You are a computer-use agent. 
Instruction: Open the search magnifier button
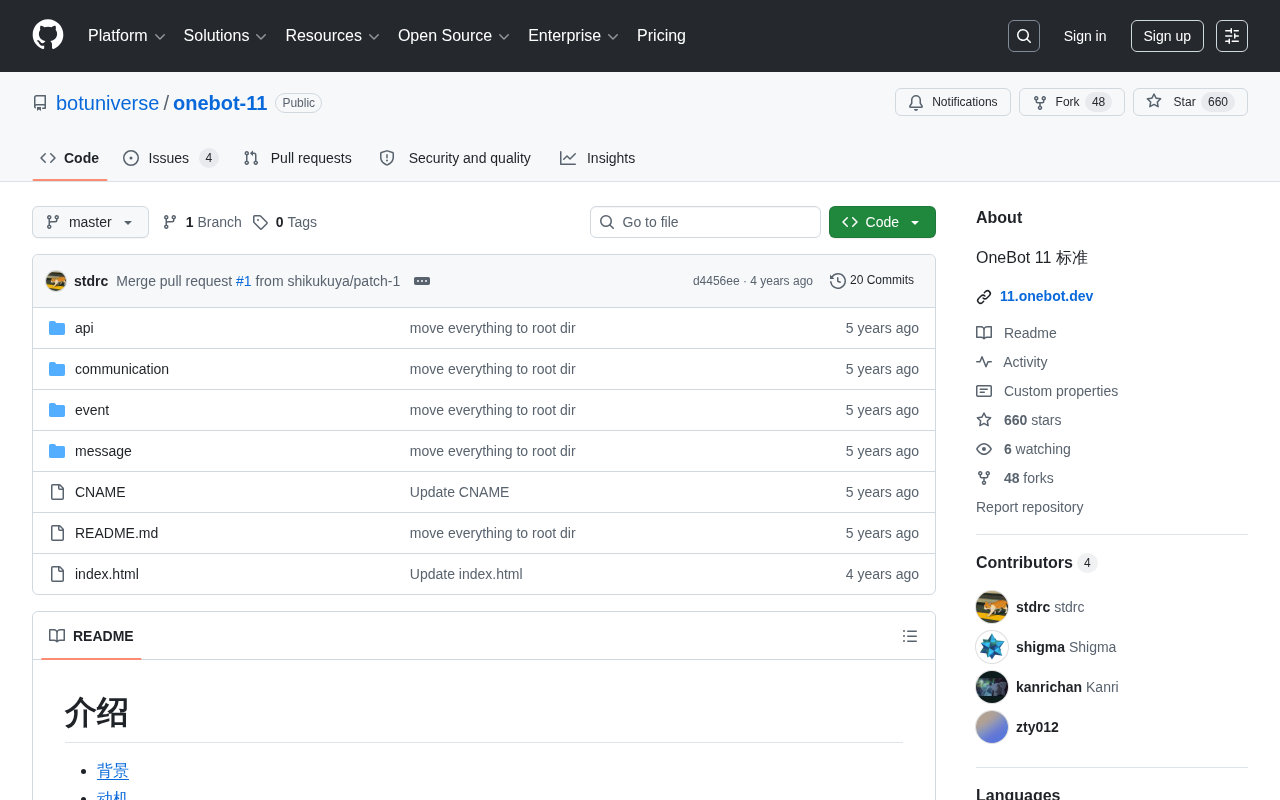coord(1023,36)
